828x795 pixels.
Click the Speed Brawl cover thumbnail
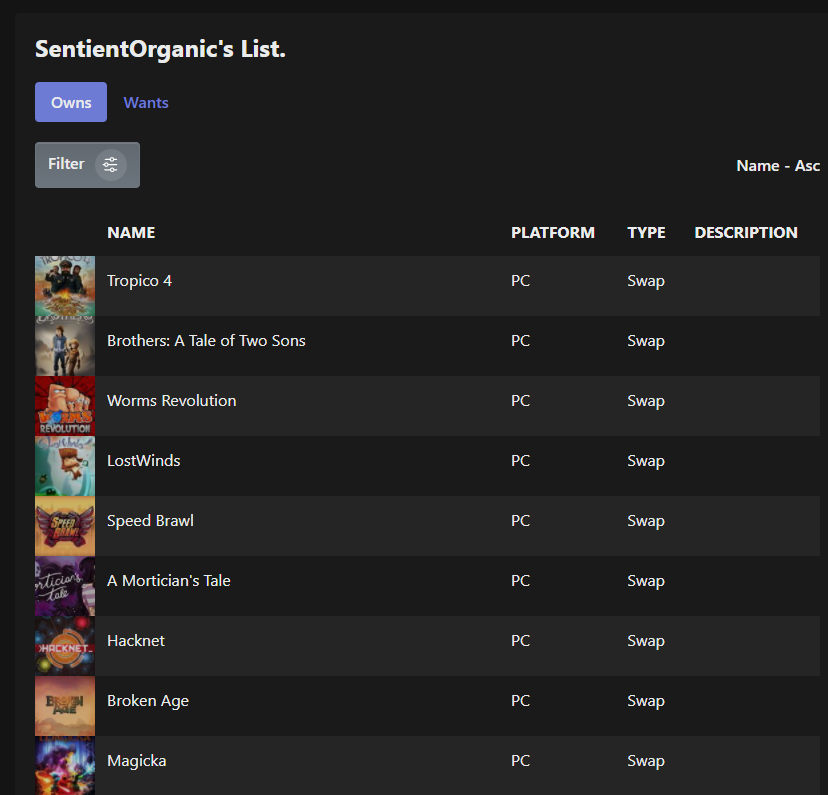[x=65, y=526]
